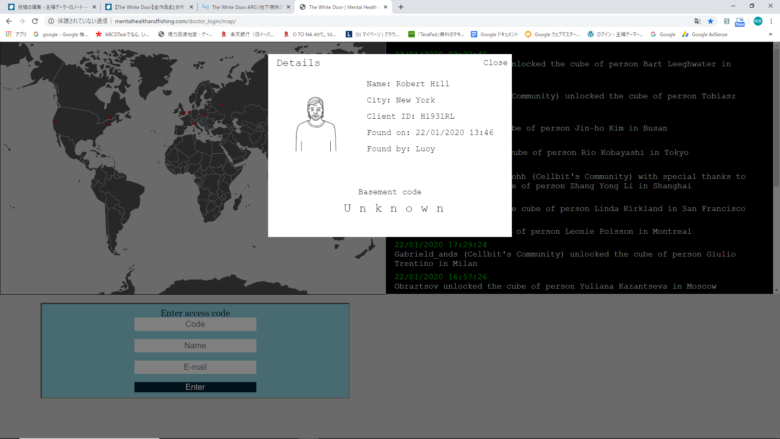Open the Chrome three-dot menu

[771, 21]
